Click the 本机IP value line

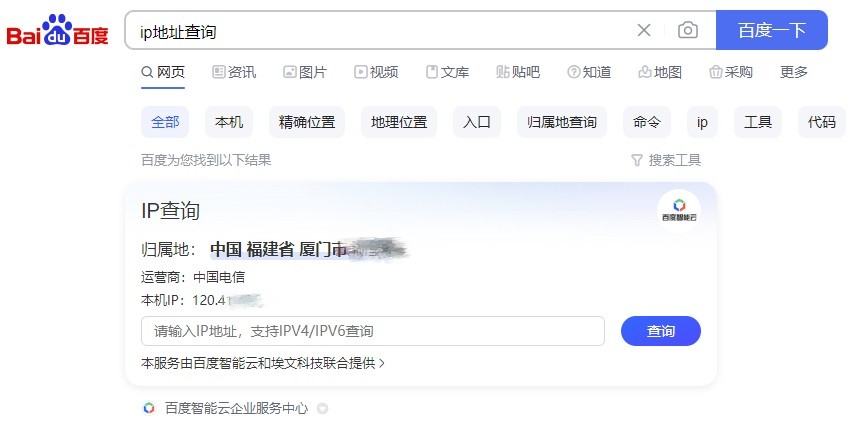click(x=201, y=300)
